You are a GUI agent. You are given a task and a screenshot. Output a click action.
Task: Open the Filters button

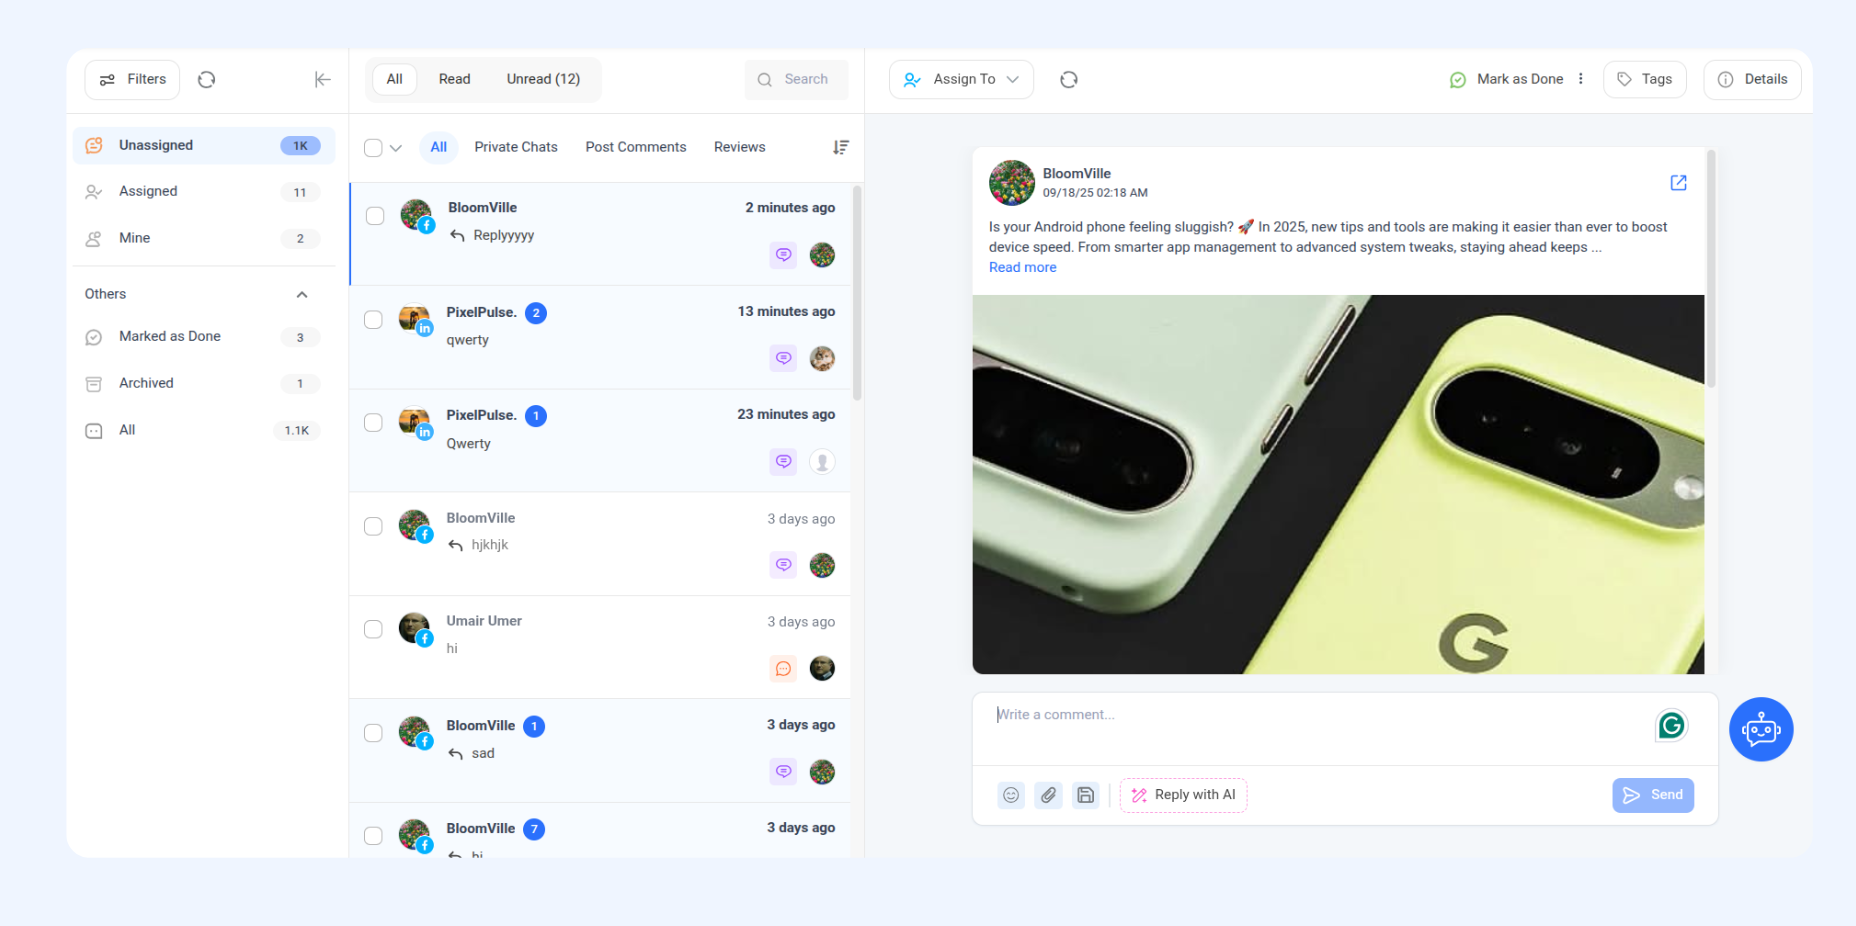tap(132, 80)
